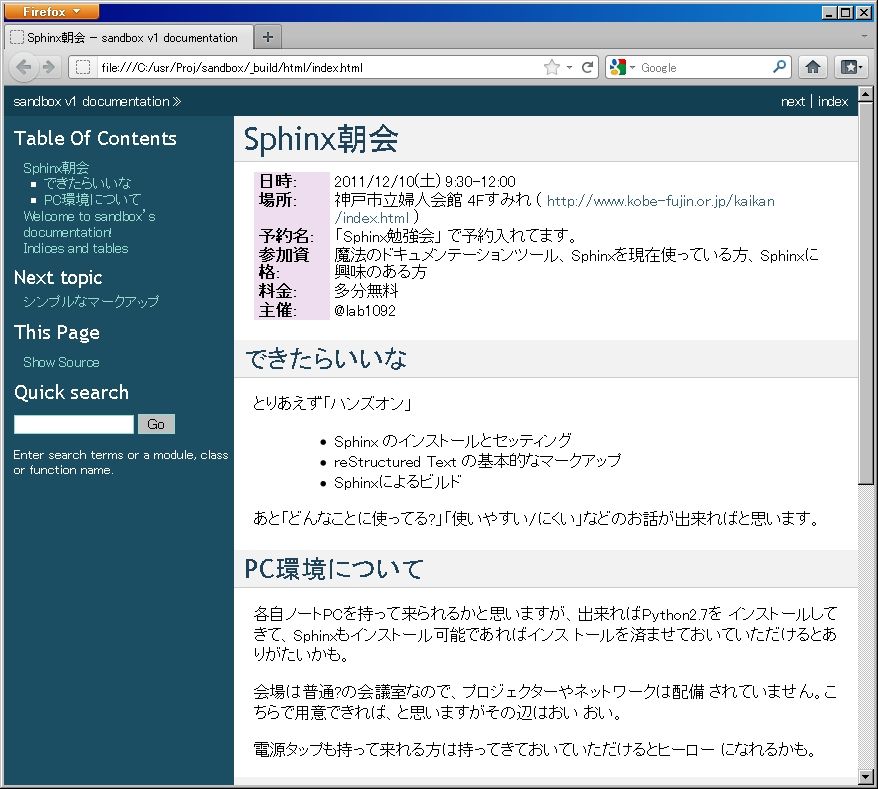Open the index link

point(833,101)
